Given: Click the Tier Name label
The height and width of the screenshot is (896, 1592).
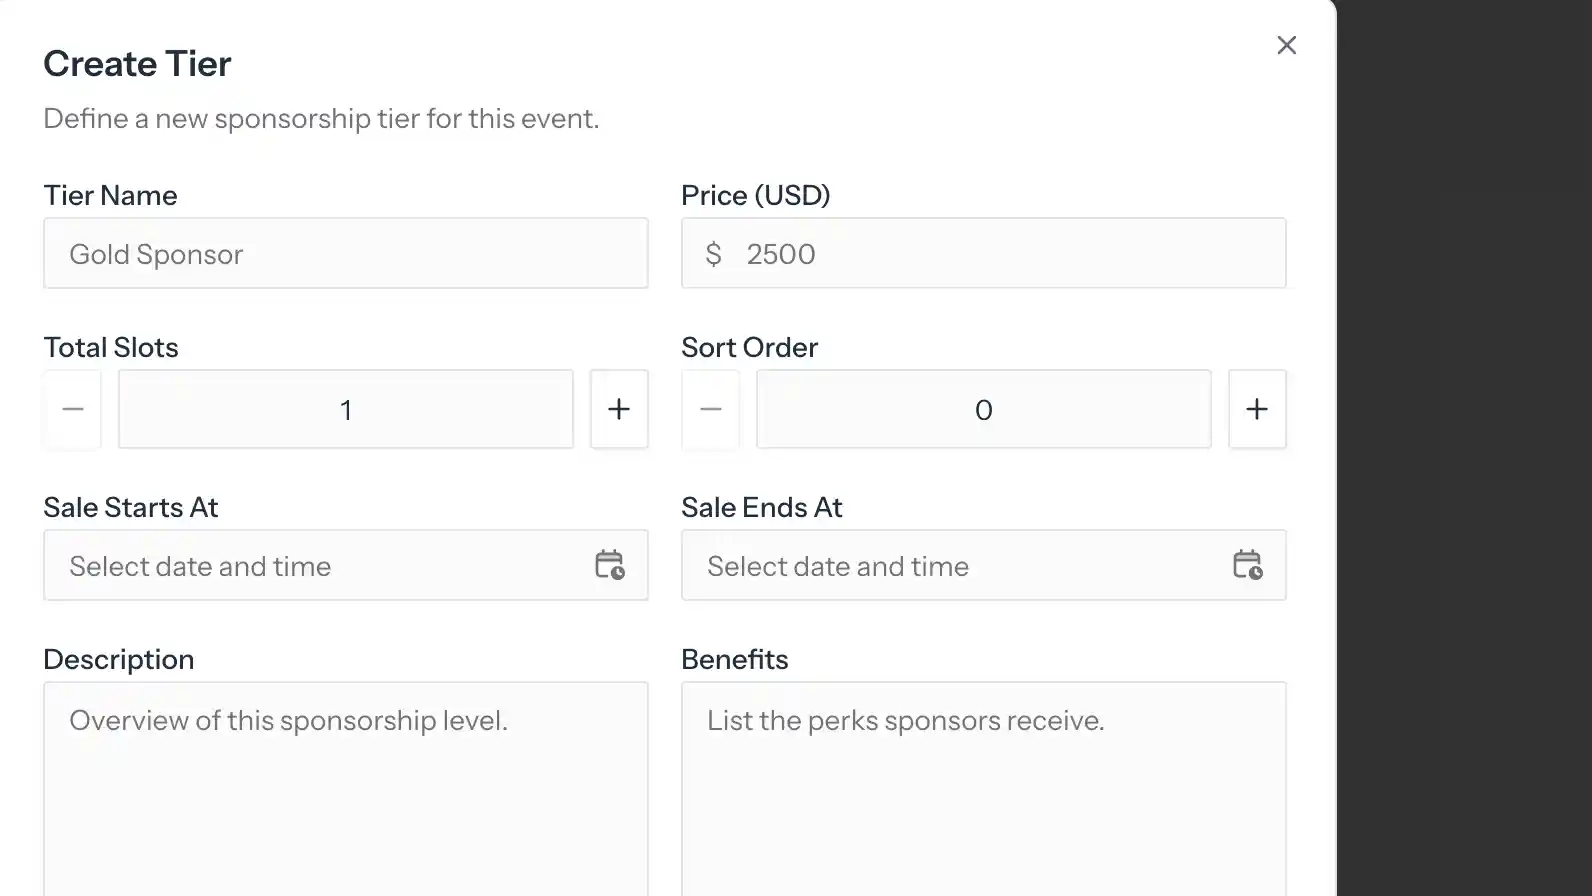Looking at the screenshot, I should 110,195.
